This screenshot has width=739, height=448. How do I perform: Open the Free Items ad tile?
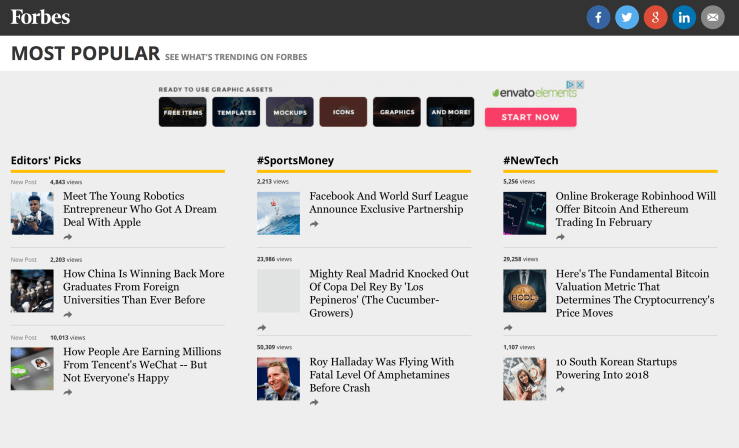coord(182,112)
